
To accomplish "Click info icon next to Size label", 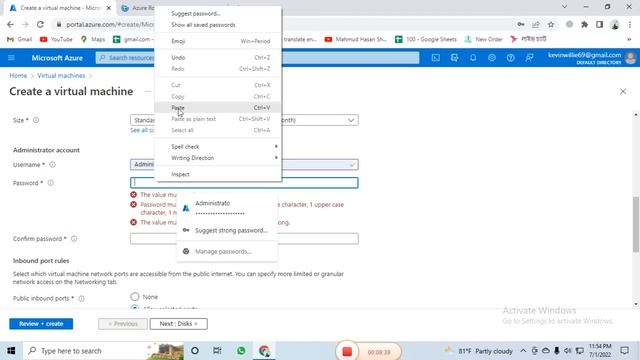I will [36, 120].
